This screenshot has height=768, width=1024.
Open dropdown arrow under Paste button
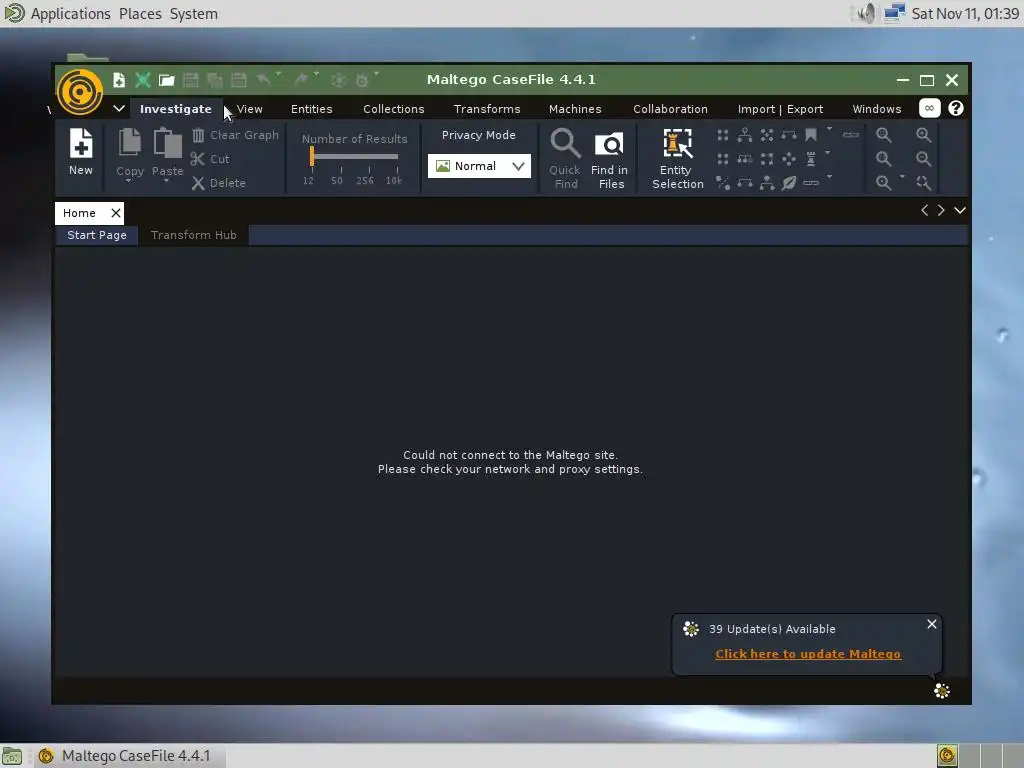(167, 182)
